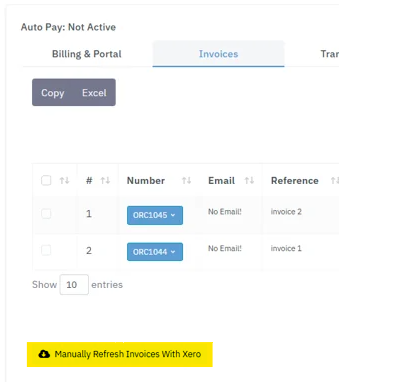The image size is (411, 384).
Task: Check the box for invoice ORC1045 row
Action: pos(46,214)
